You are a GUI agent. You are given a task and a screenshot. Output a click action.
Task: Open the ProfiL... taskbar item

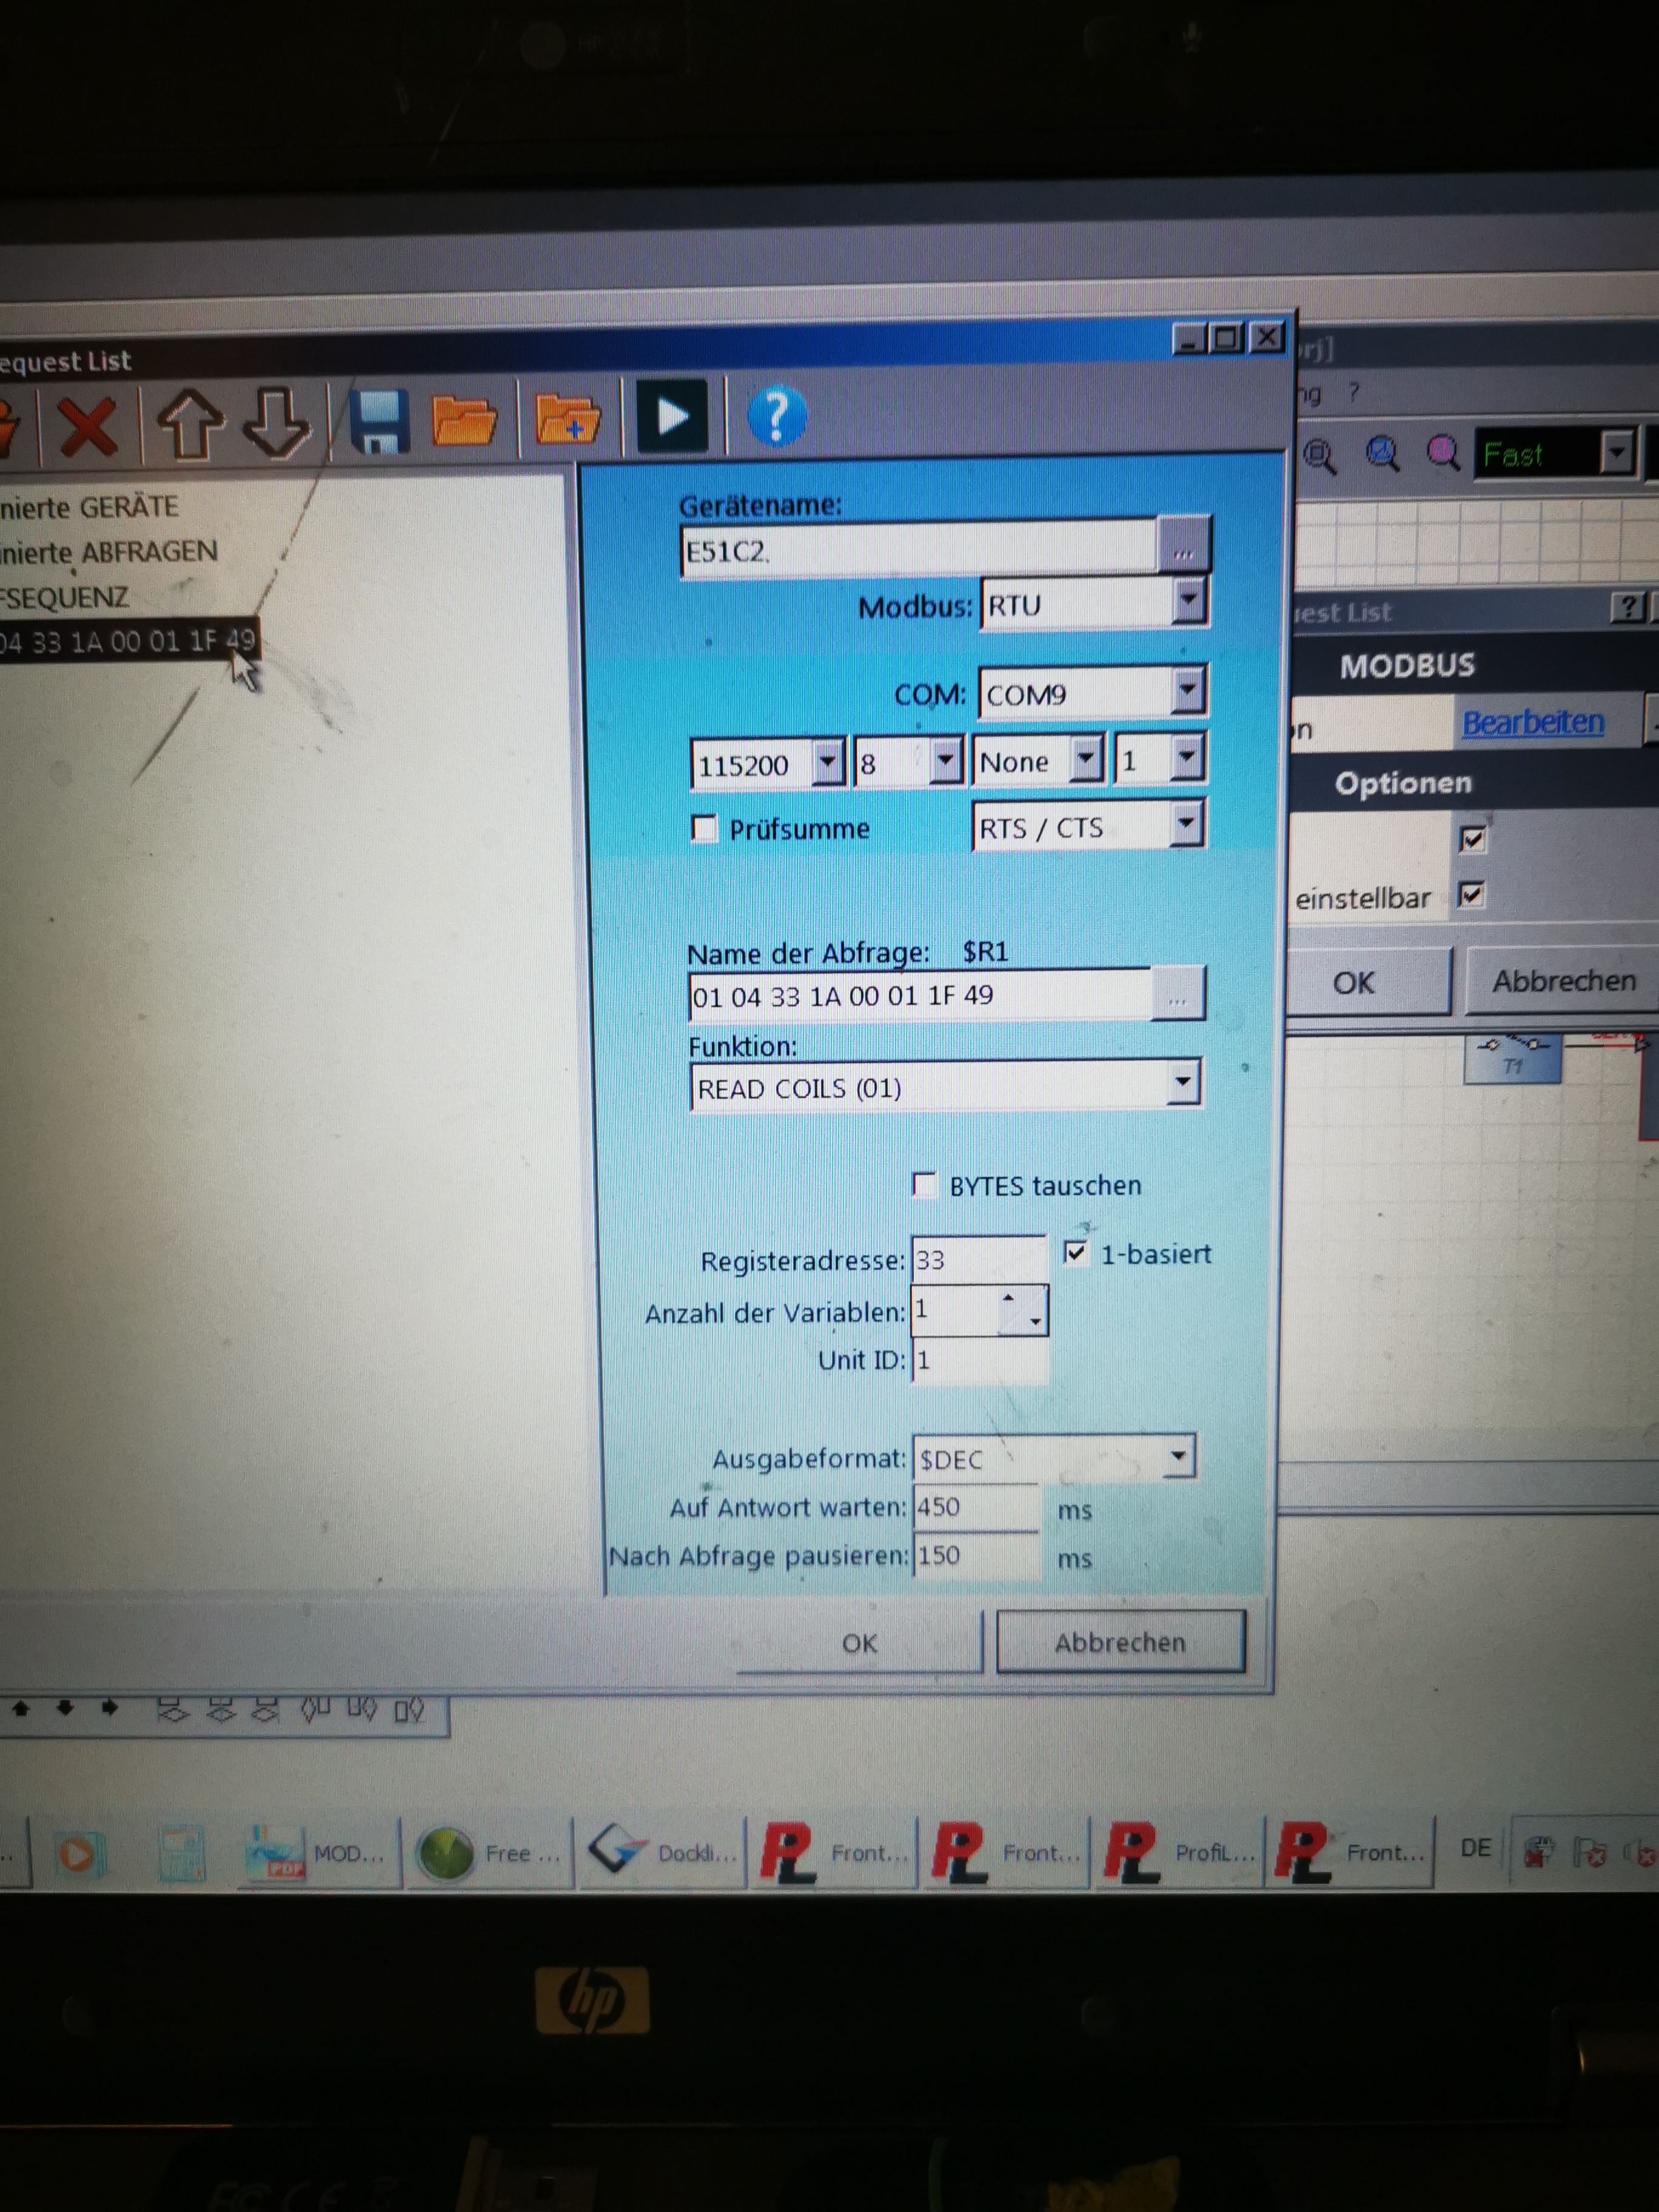(x=1180, y=1853)
